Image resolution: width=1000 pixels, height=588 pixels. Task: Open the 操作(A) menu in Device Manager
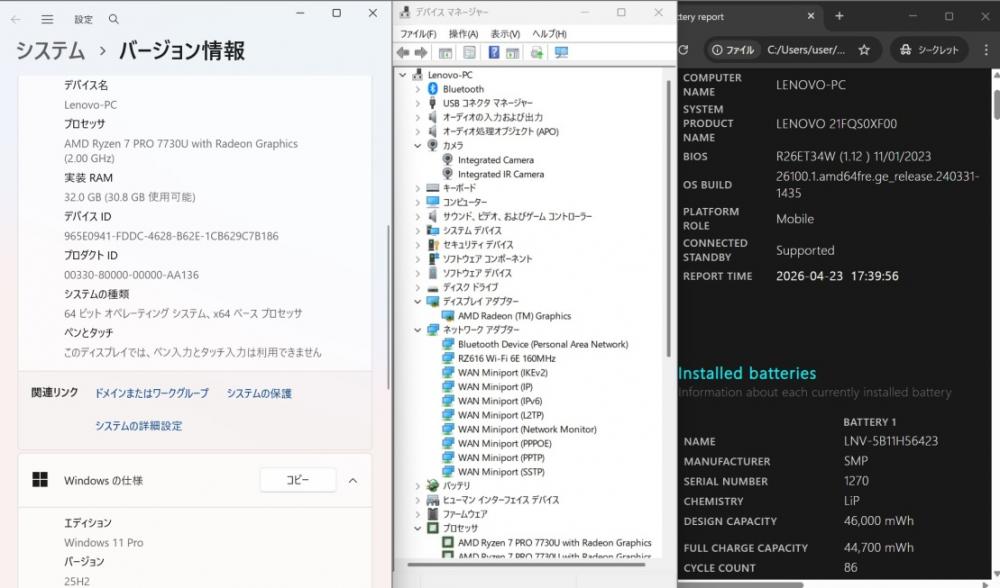pyautogui.click(x=463, y=34)
